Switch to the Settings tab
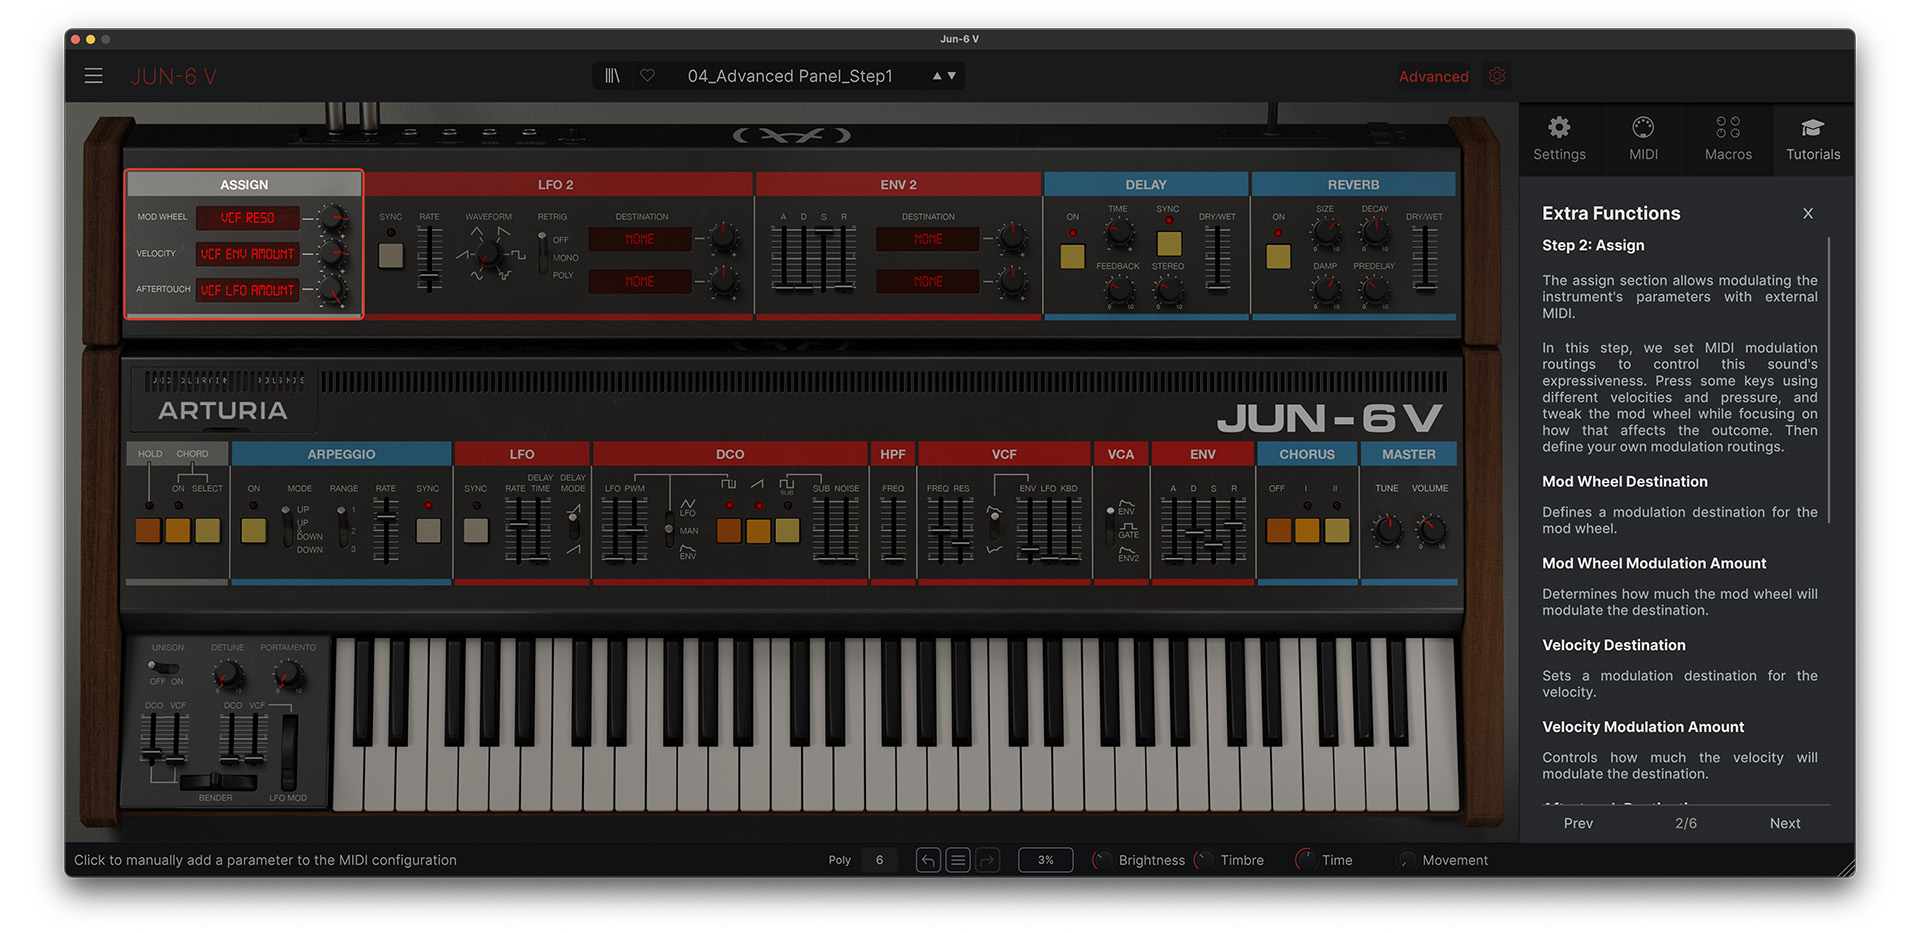The width and height of the screenshot is (1920, 933). [x=1559, y=138]
